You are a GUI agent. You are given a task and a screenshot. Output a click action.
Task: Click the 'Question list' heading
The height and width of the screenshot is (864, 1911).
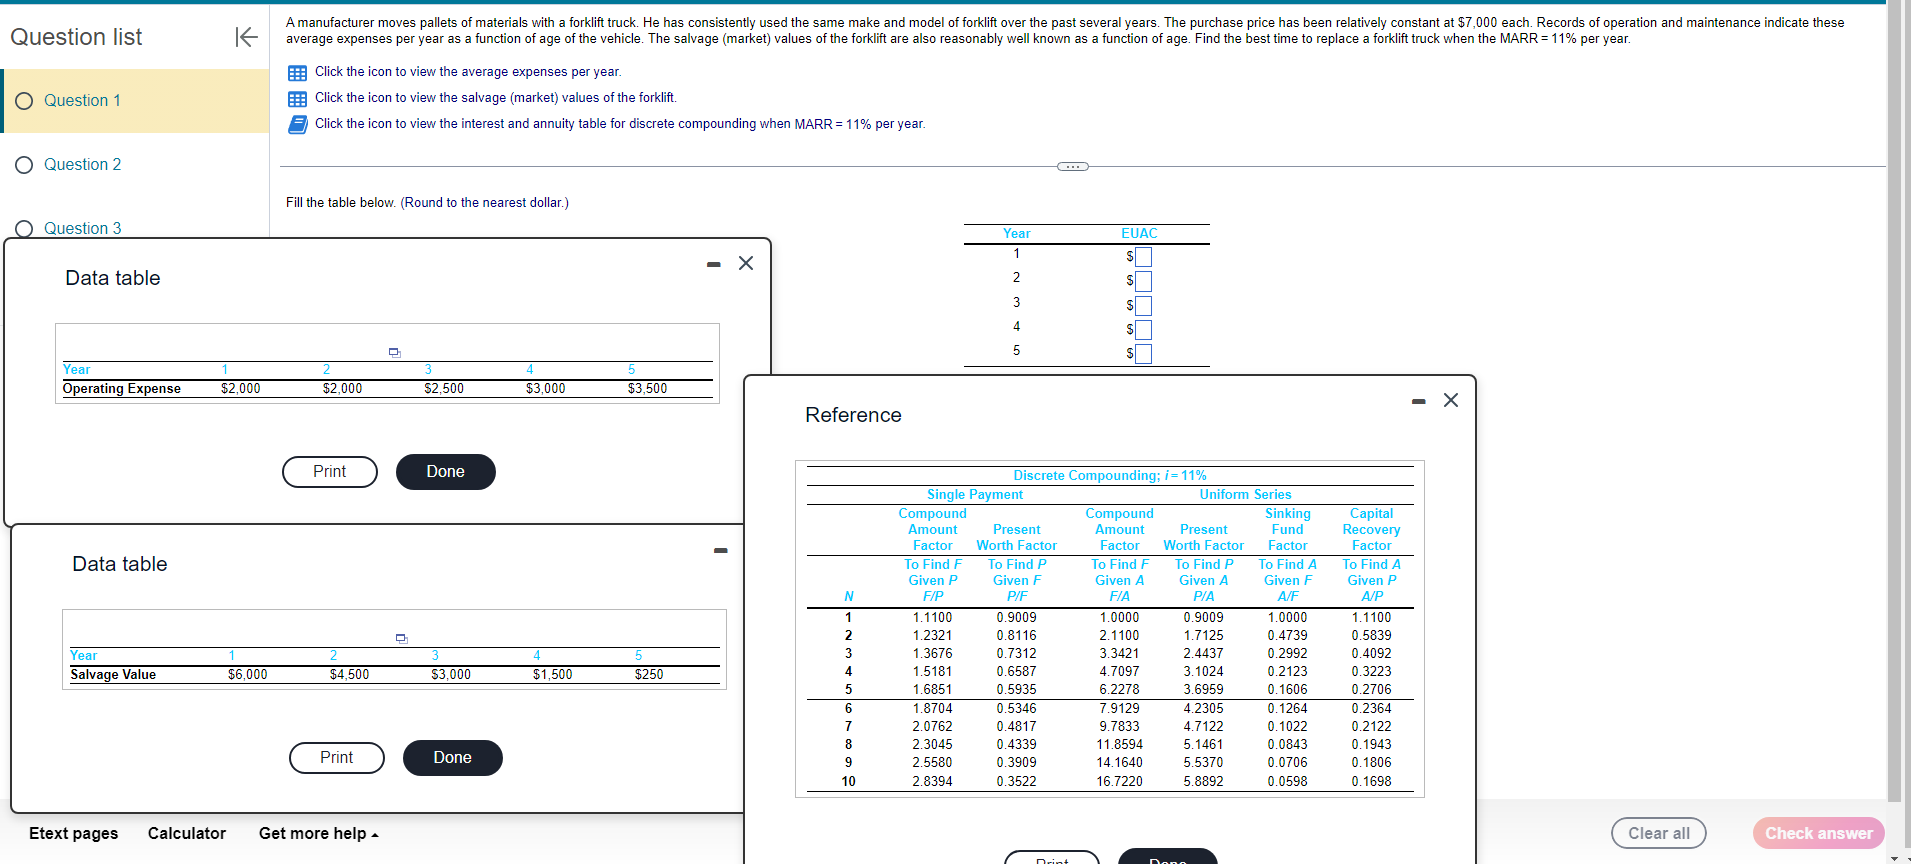pos(76,37)
